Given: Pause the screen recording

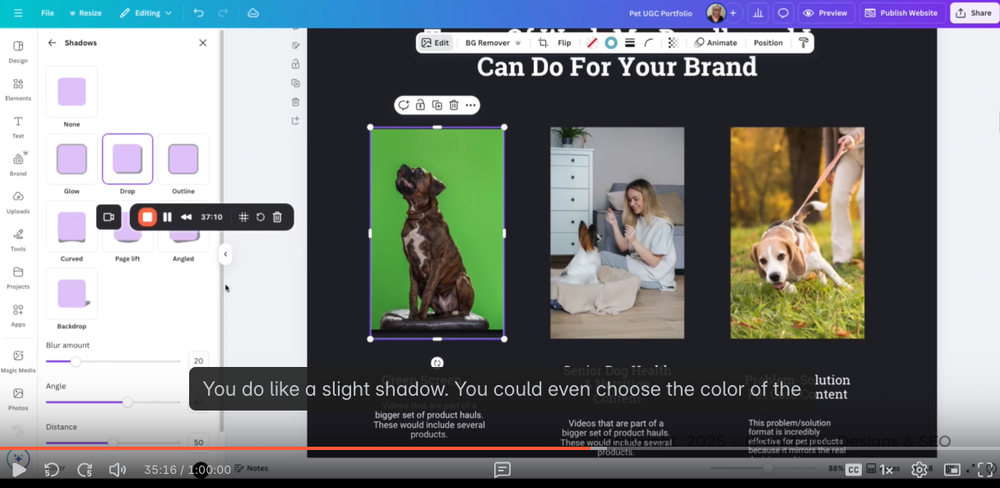Looking at the screenshot, I should tap(167, 217).
